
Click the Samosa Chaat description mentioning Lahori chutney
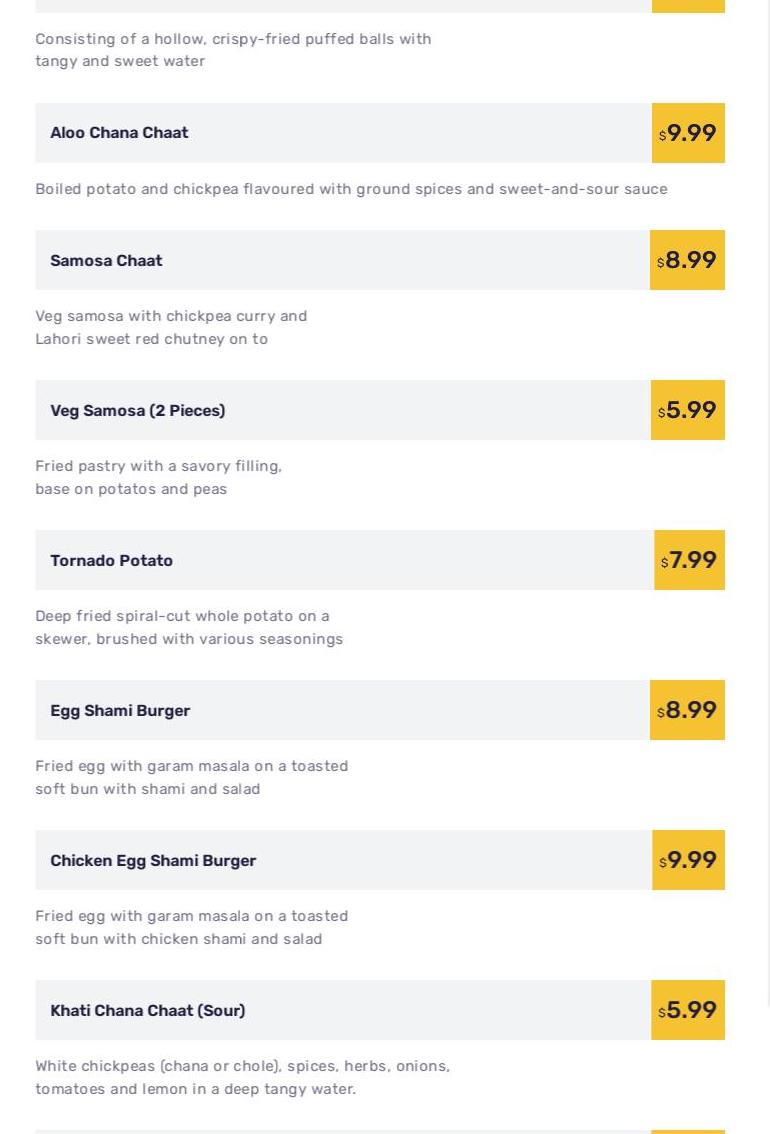click(171, 328)
